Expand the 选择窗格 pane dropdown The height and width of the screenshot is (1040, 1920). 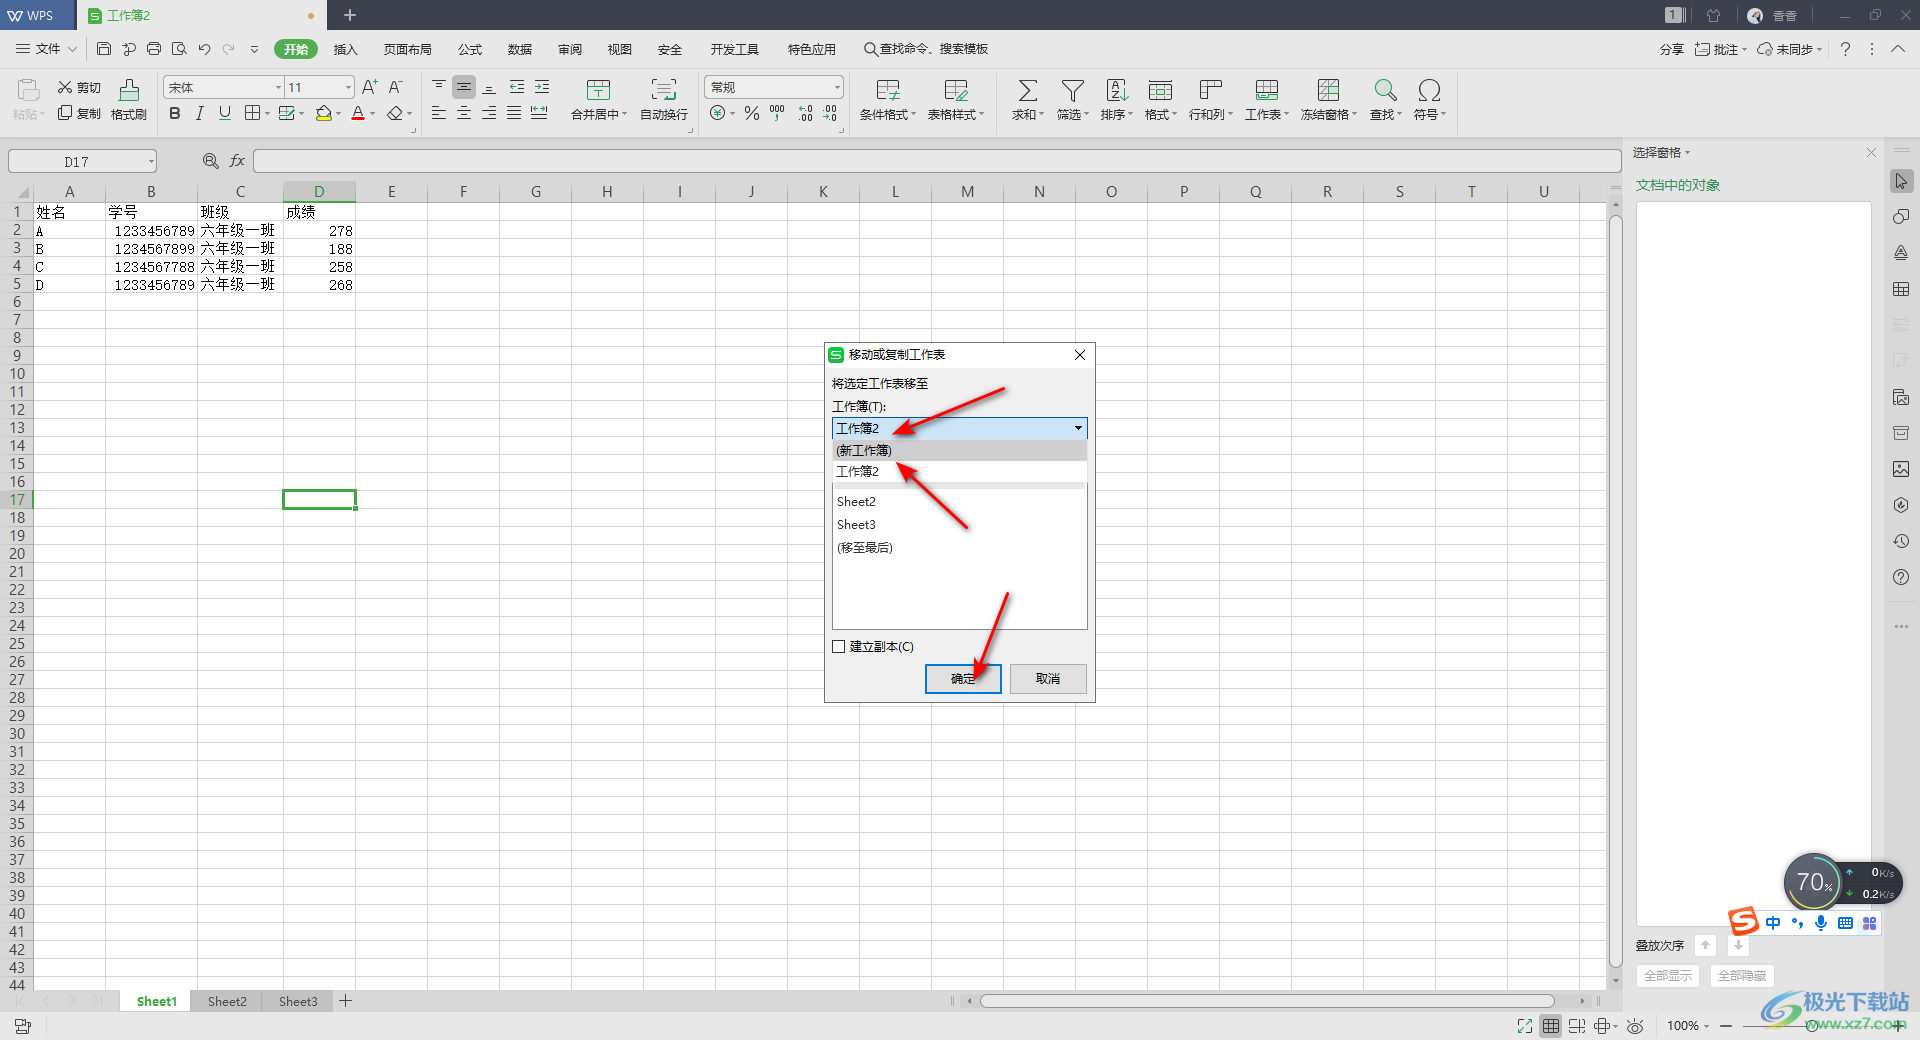point(1687,153)
